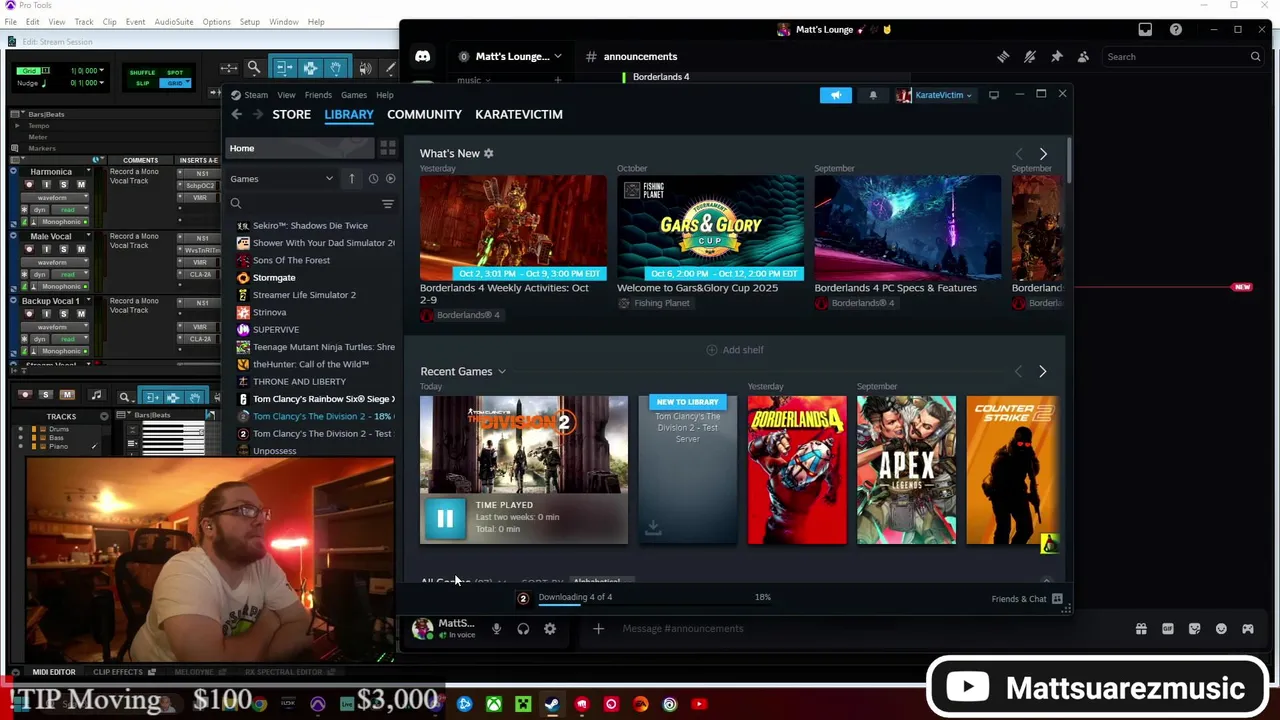Screen dimensions: 1280x720
Task: Select Home in Steam library sidebar
Action: coord(299,148)
